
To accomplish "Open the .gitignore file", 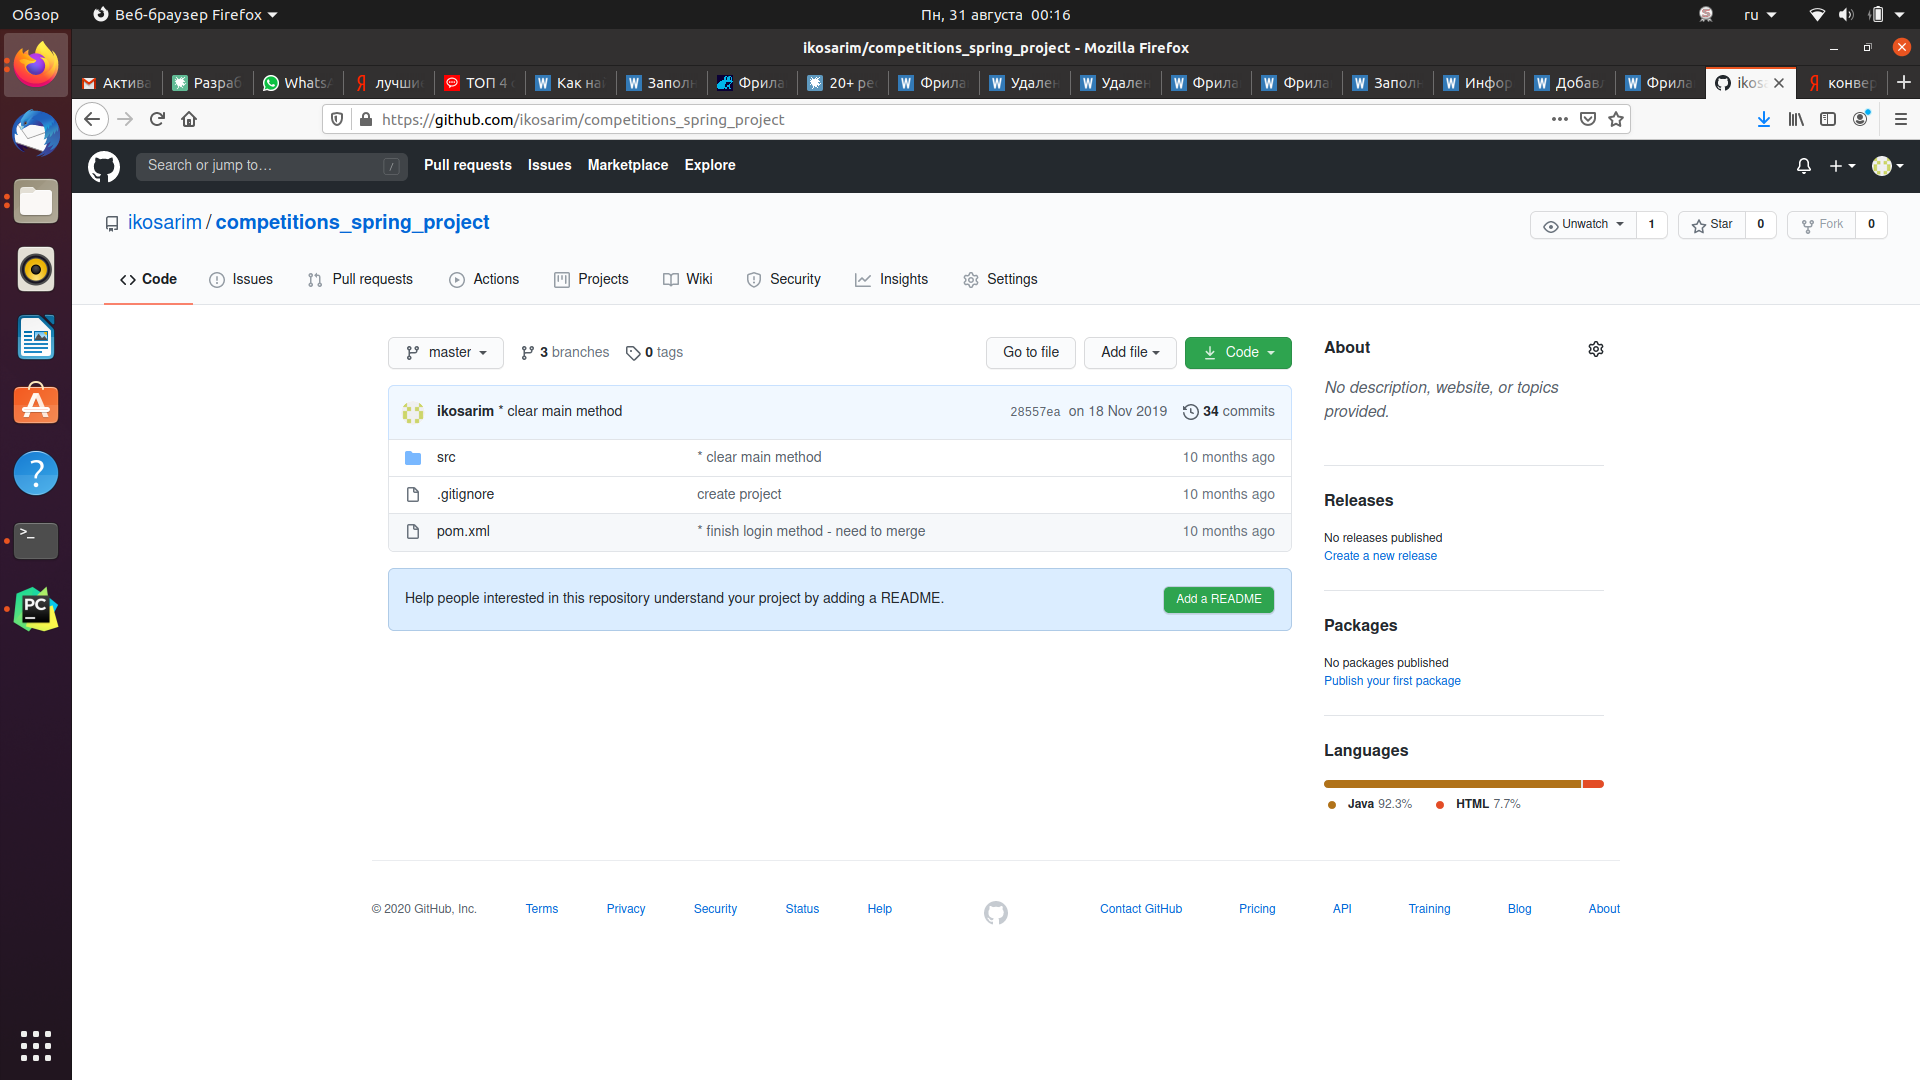I will (x=465, y=494).
